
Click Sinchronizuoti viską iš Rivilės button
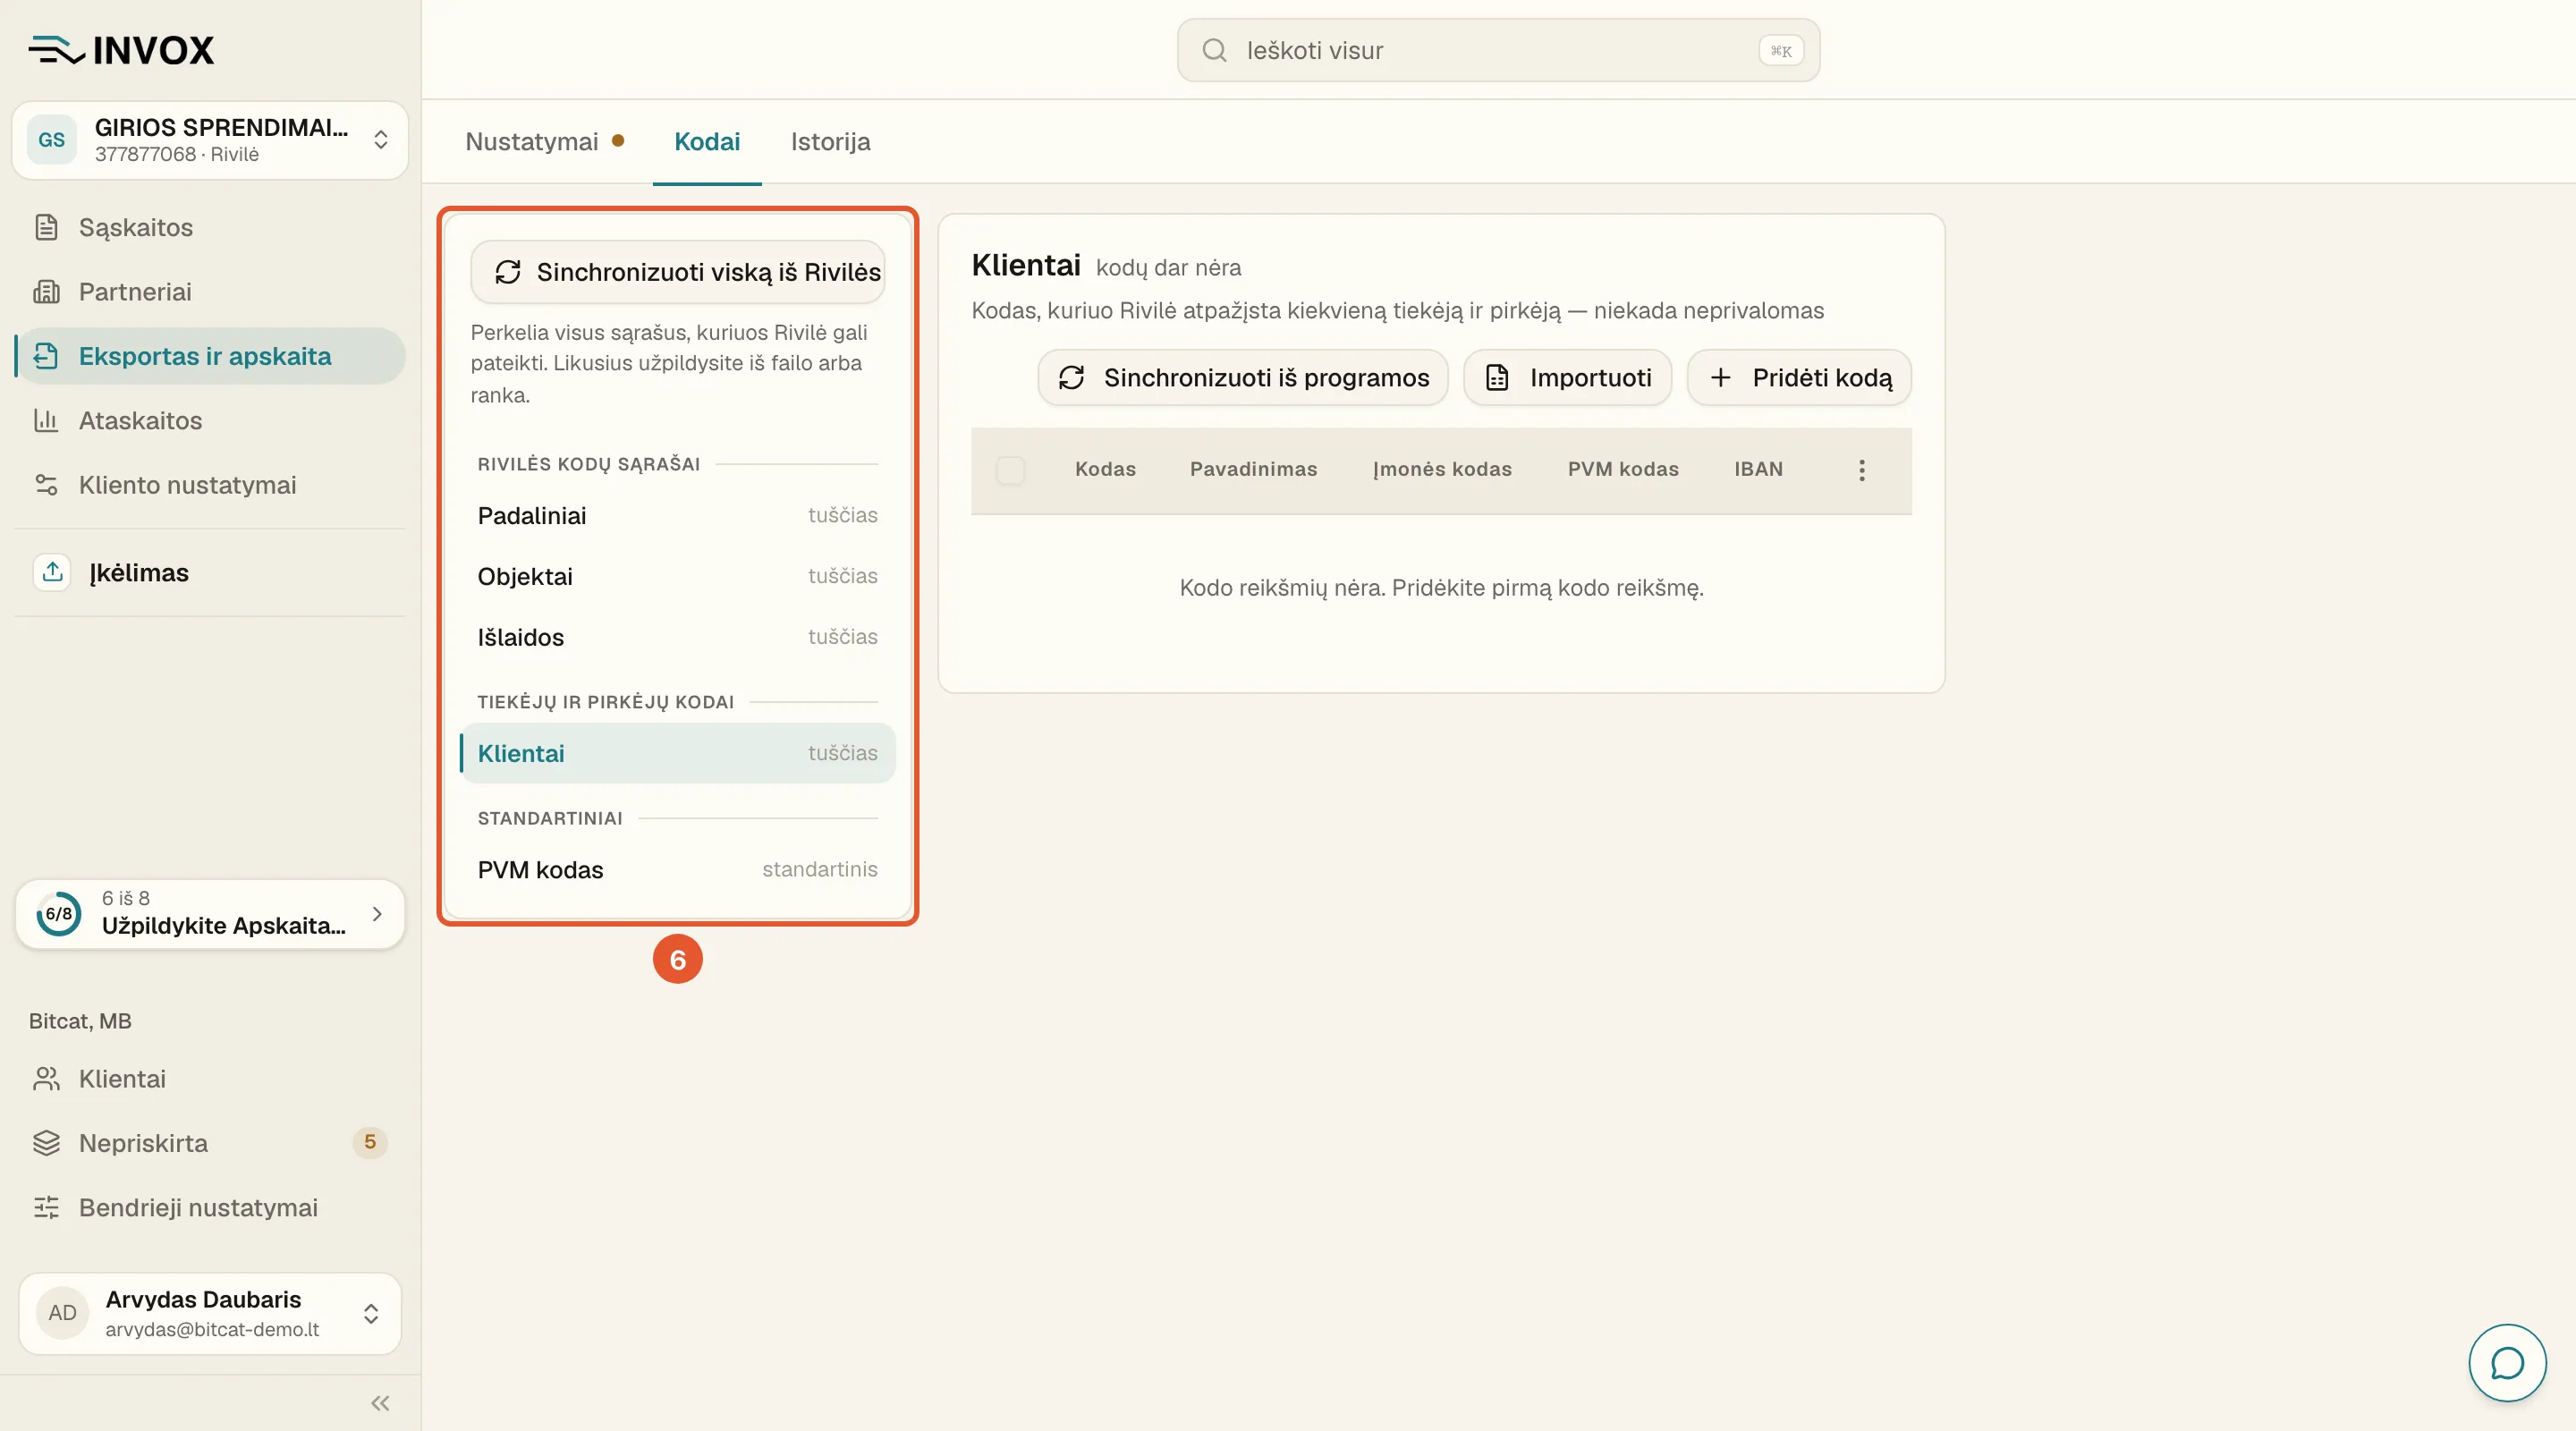click(678, 272)
